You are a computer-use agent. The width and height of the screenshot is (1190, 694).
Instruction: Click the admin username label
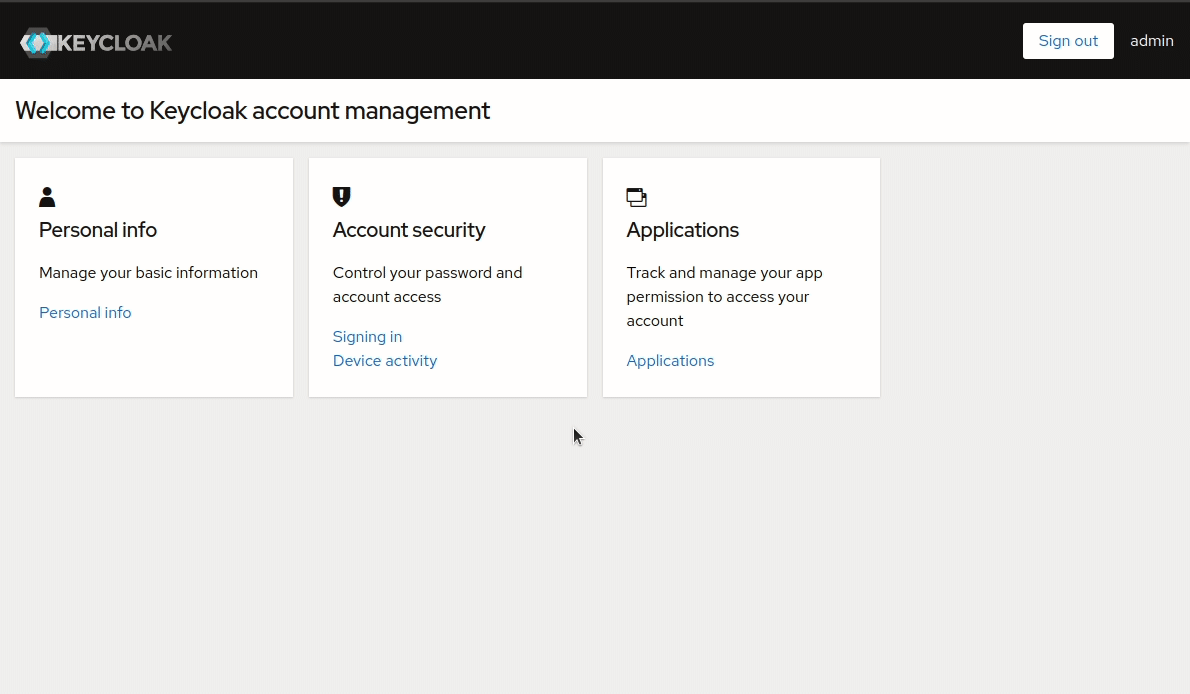[1151, 41]
